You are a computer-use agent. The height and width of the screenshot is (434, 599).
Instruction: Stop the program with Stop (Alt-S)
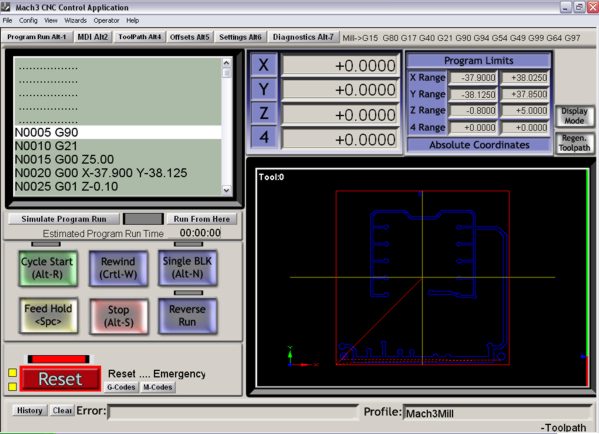click(x=118, y=316)
